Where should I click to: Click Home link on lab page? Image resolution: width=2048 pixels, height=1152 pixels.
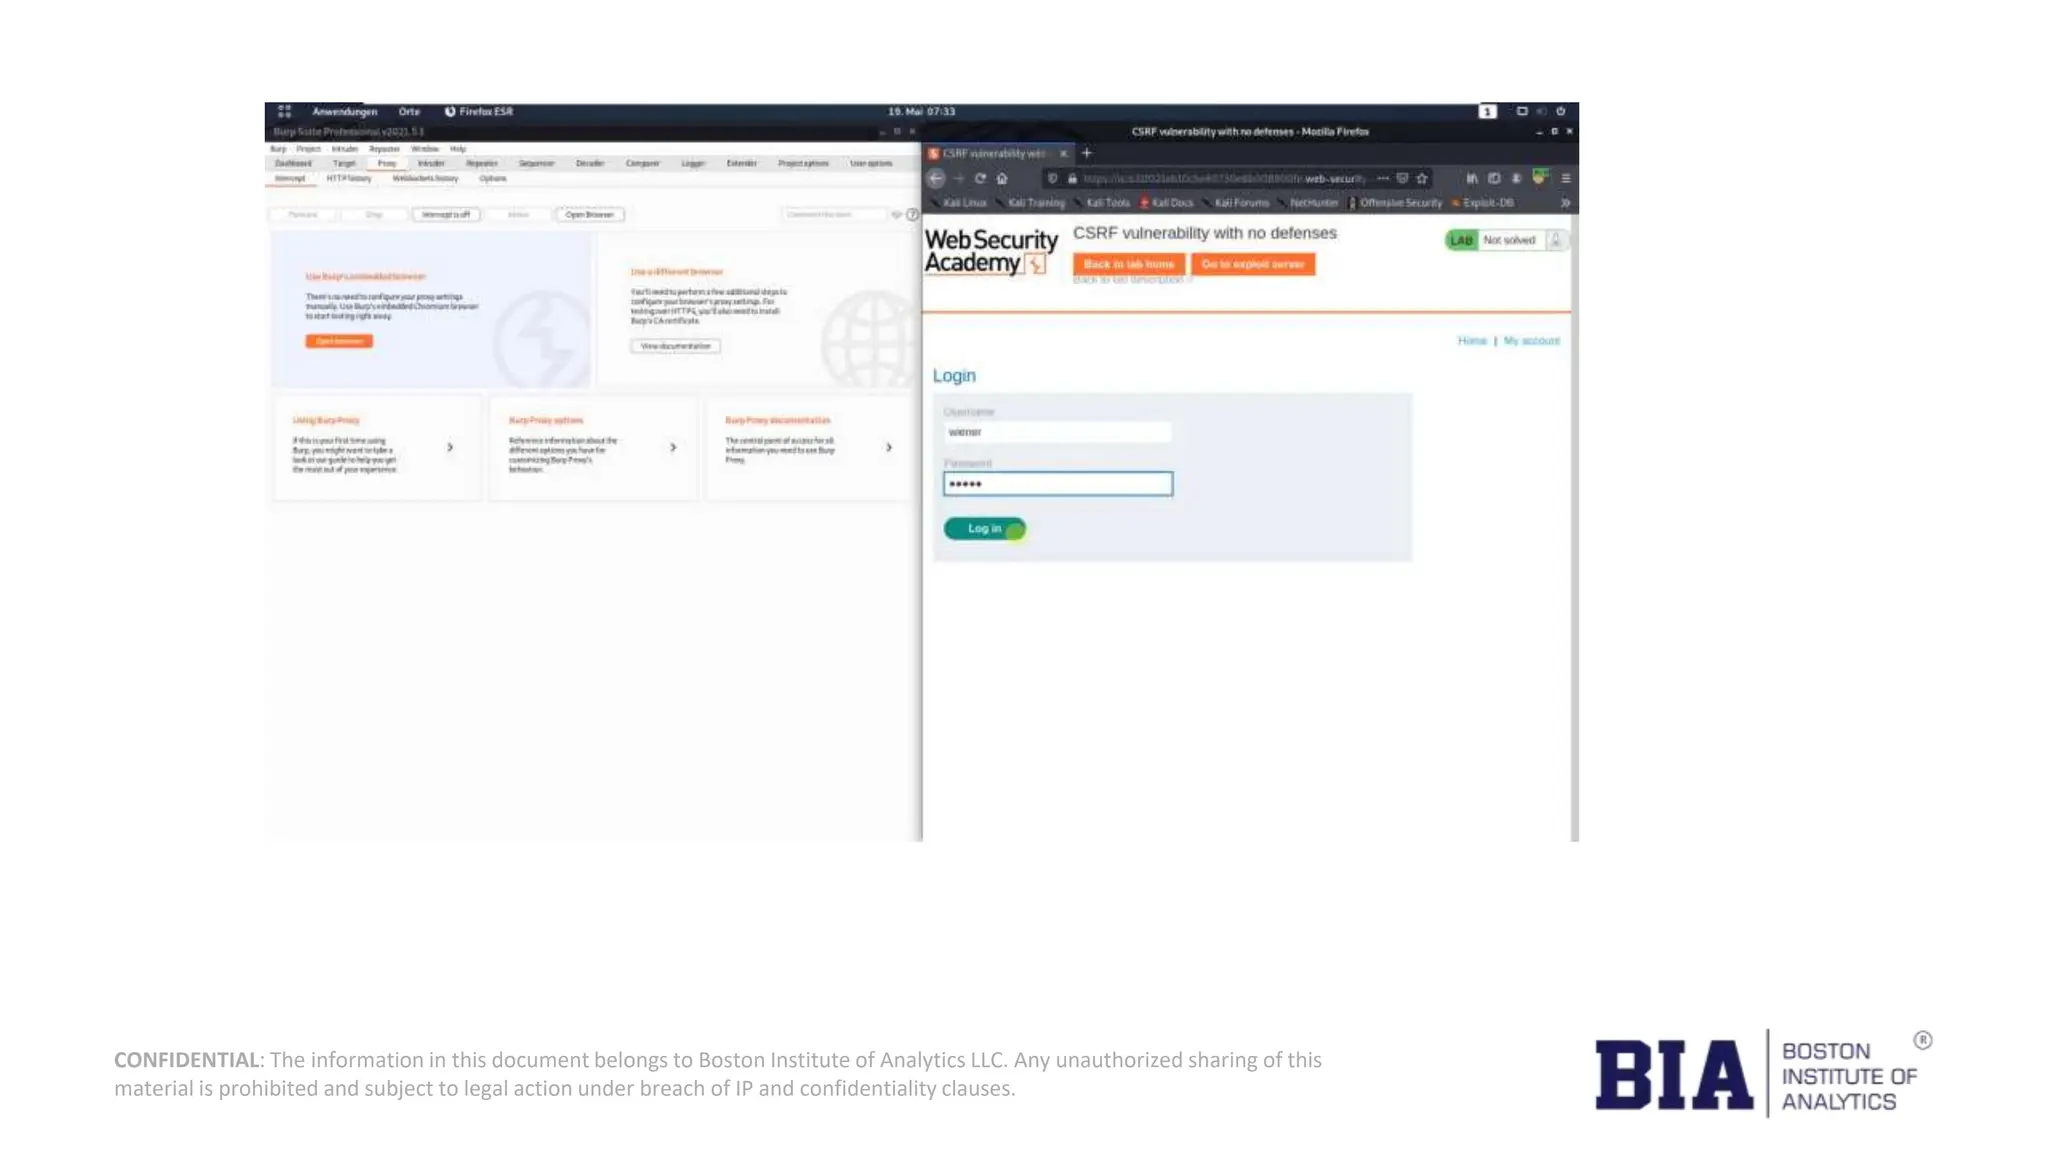(x=1472, y=341)
